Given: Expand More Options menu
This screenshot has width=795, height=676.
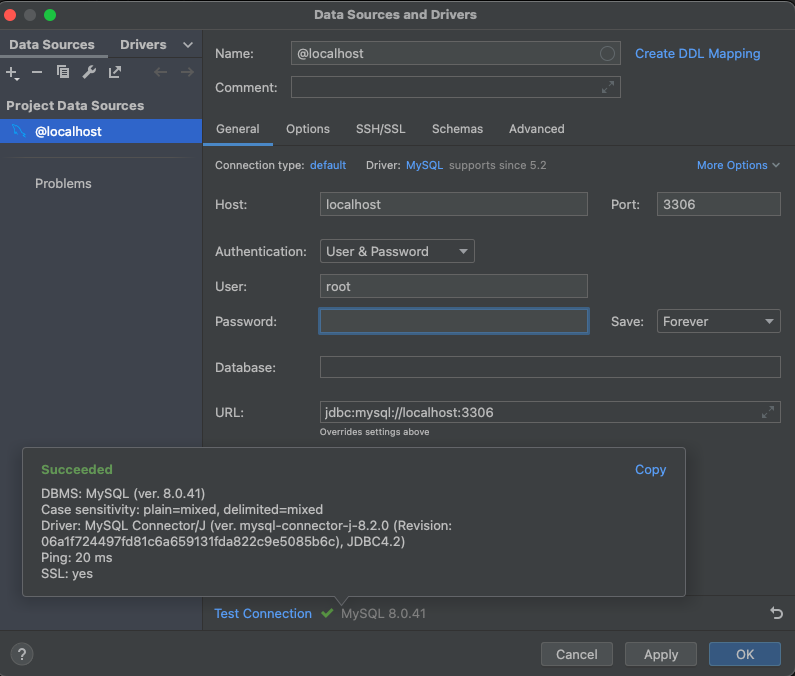Looking at the screenshot, I should [738, 165].
